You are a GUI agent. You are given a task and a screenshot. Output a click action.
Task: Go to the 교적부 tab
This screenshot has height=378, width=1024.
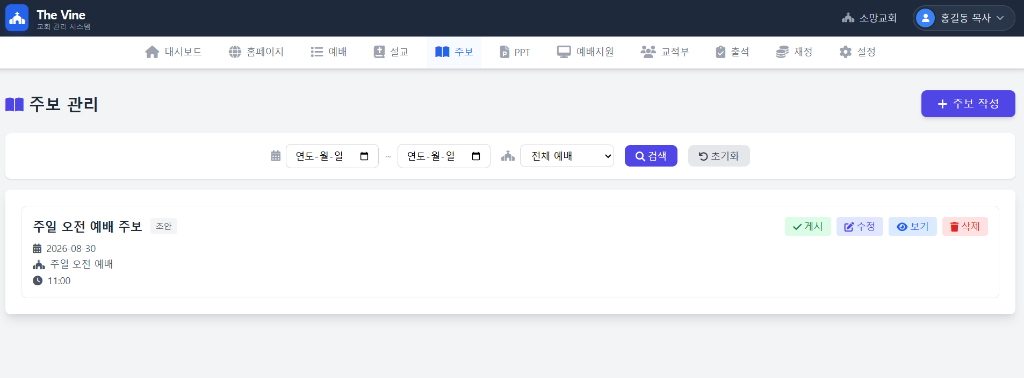pos(665,52)
